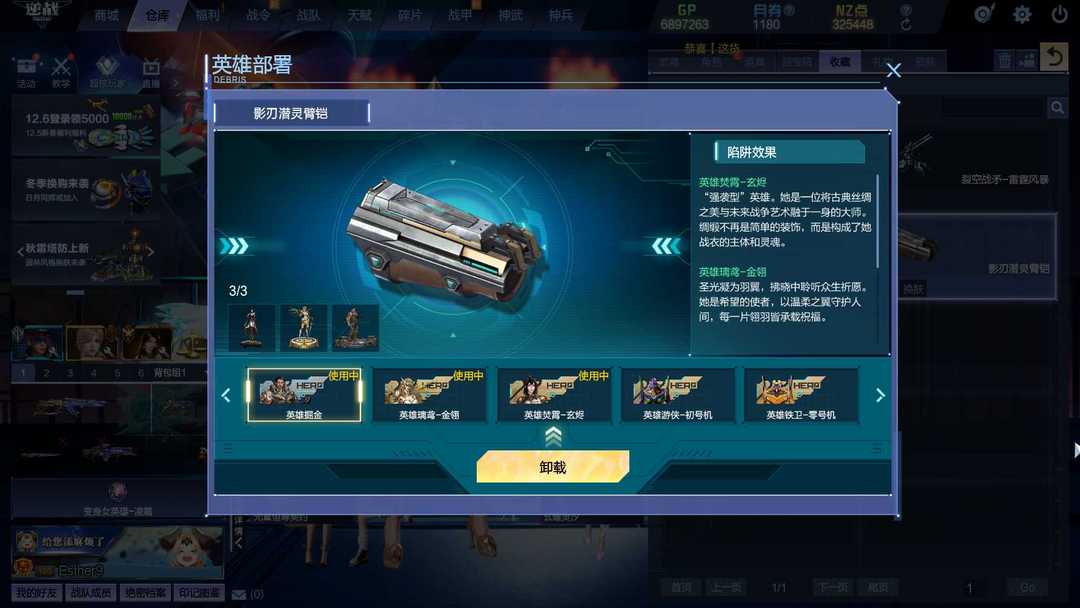Click the left-pointing triple chevron beside weapon
This screenshot has height=608, width=1080.
tap(665, 246)
